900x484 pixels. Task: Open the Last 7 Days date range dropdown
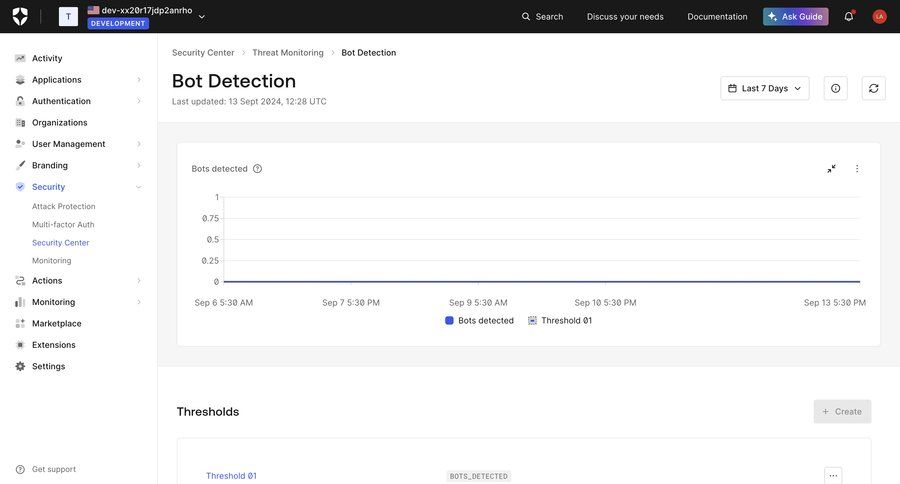[765, 88]
